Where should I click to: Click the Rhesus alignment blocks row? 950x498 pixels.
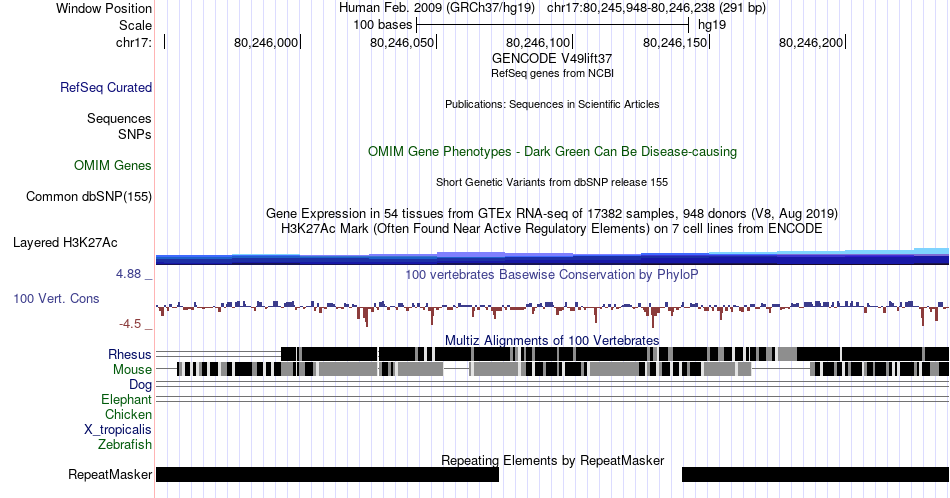pos(552,354)
